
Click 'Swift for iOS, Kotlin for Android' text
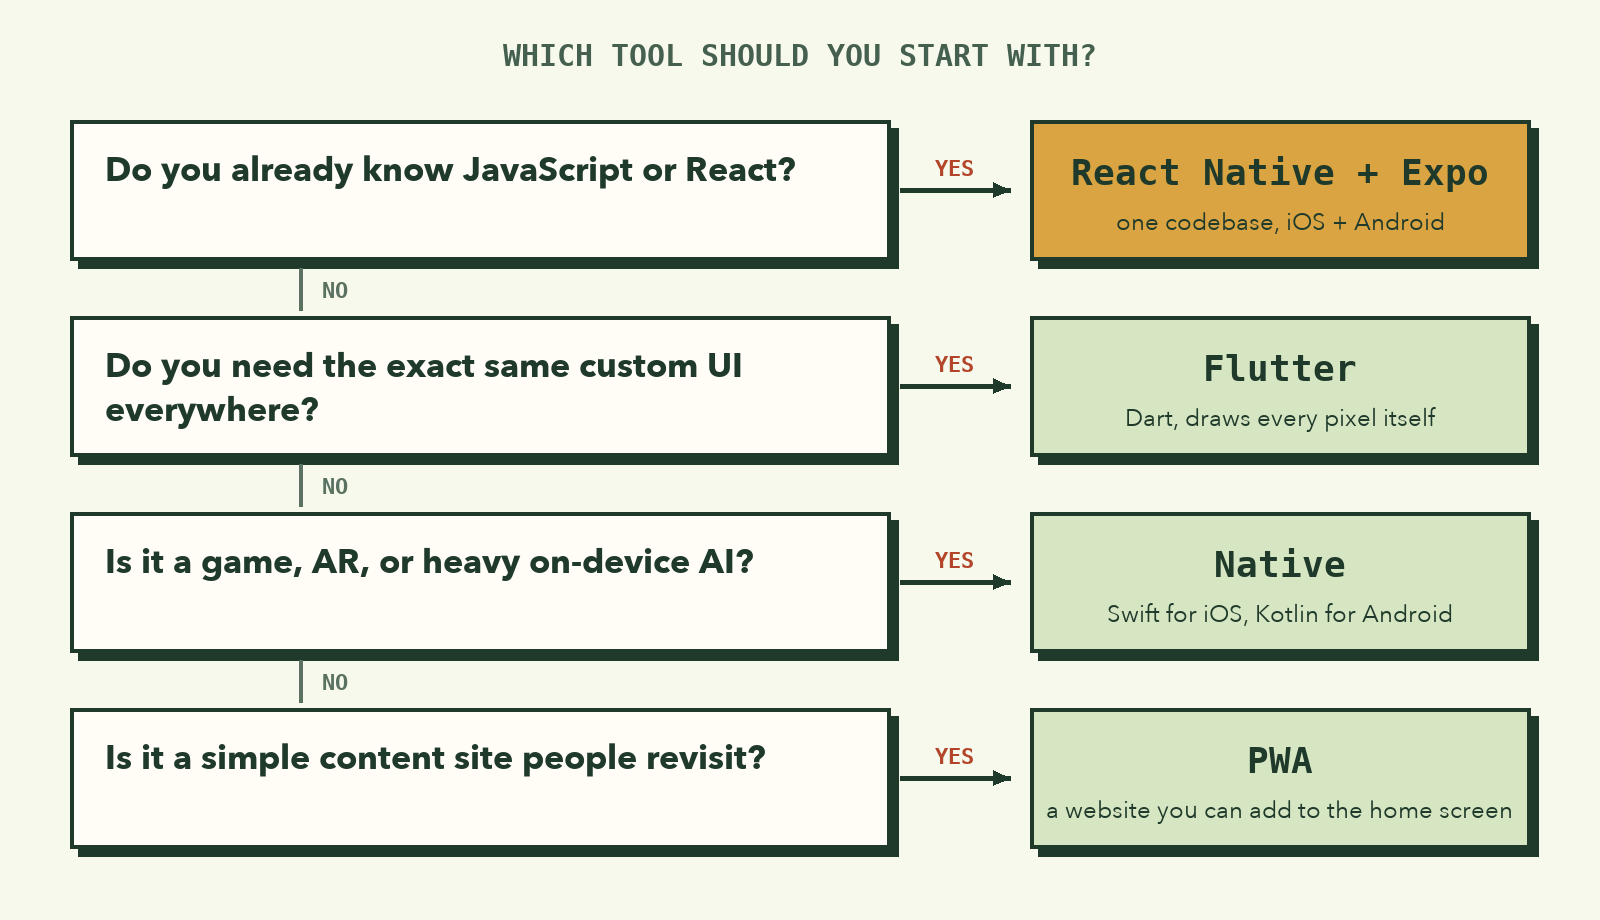click(x=1280, y=614)
